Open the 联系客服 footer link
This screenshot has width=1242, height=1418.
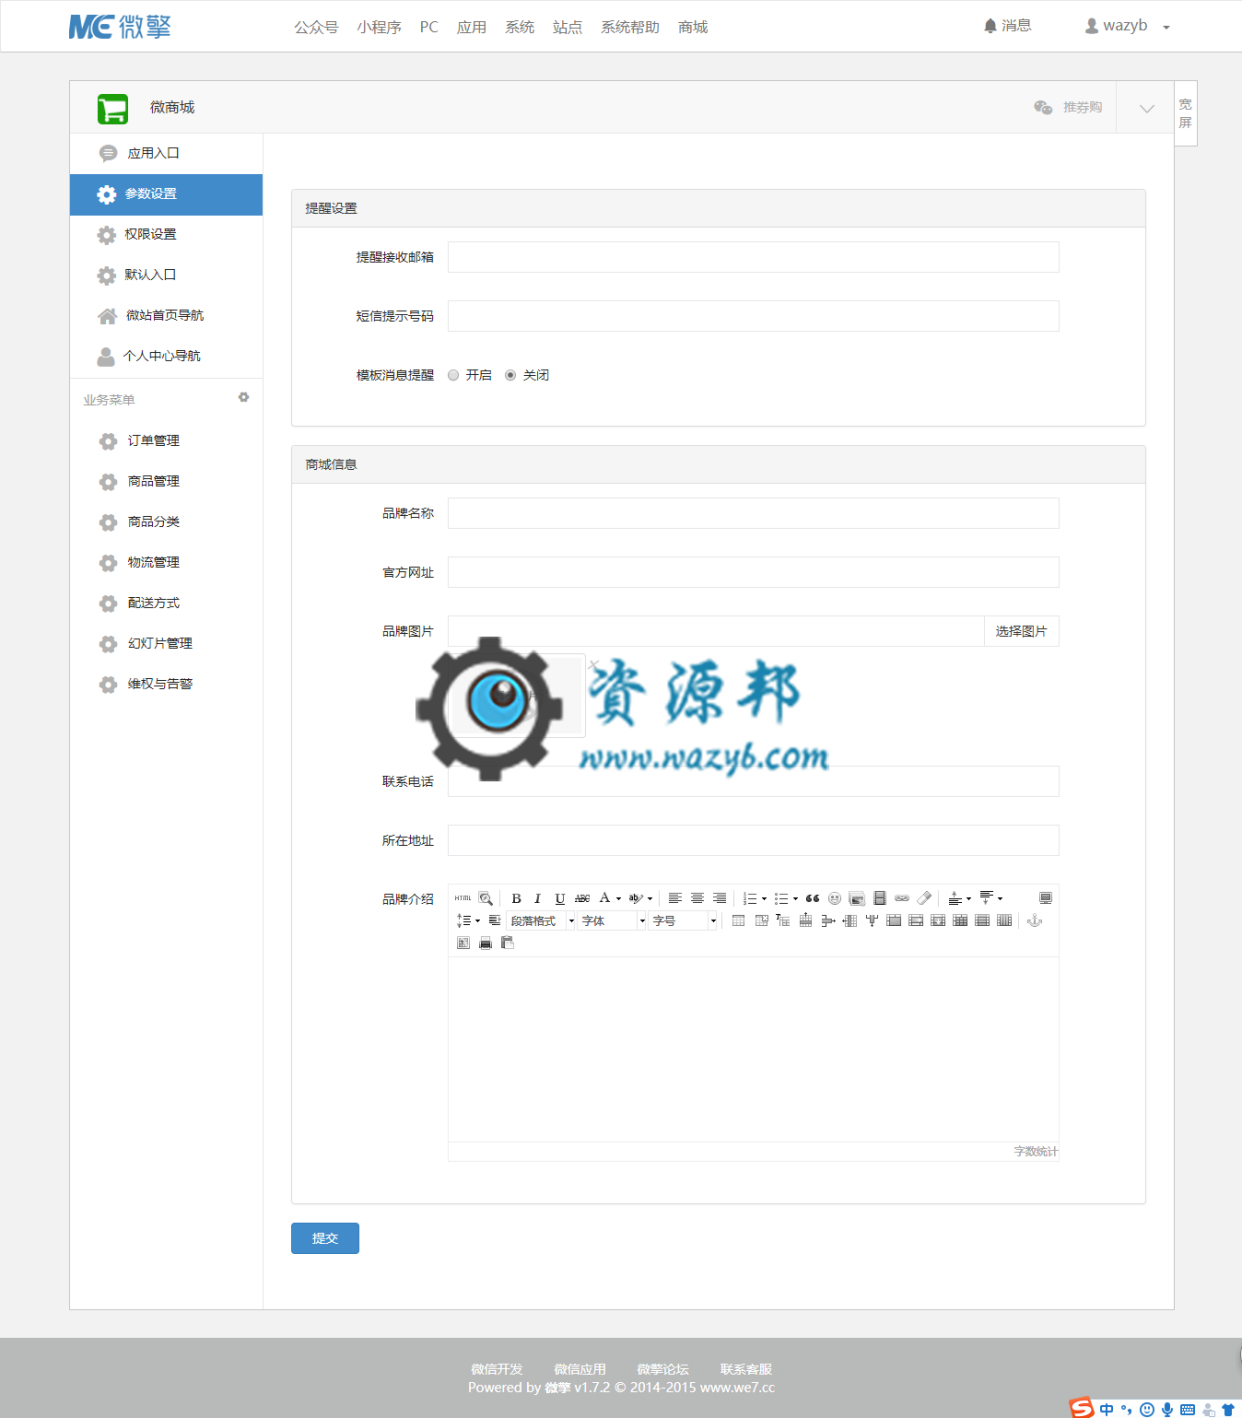(x=746, y=1369)
